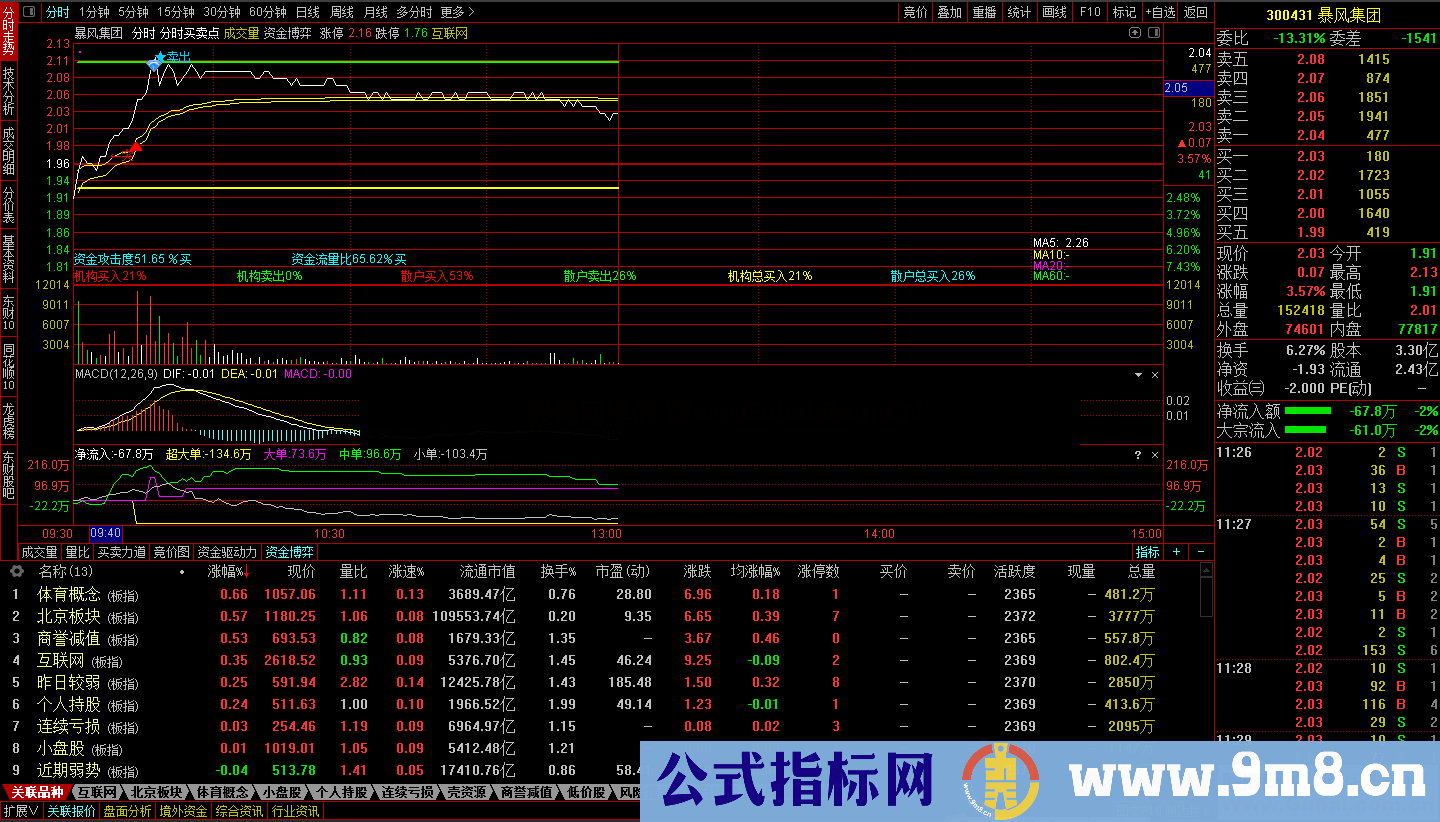Click the plus icon beside 指标
This screenshot has height=822, width=1440.
pyautogui.click(x=1176, y=552)
